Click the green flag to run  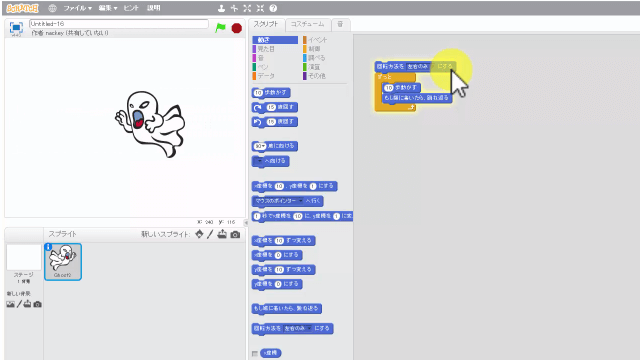(220, 28)
